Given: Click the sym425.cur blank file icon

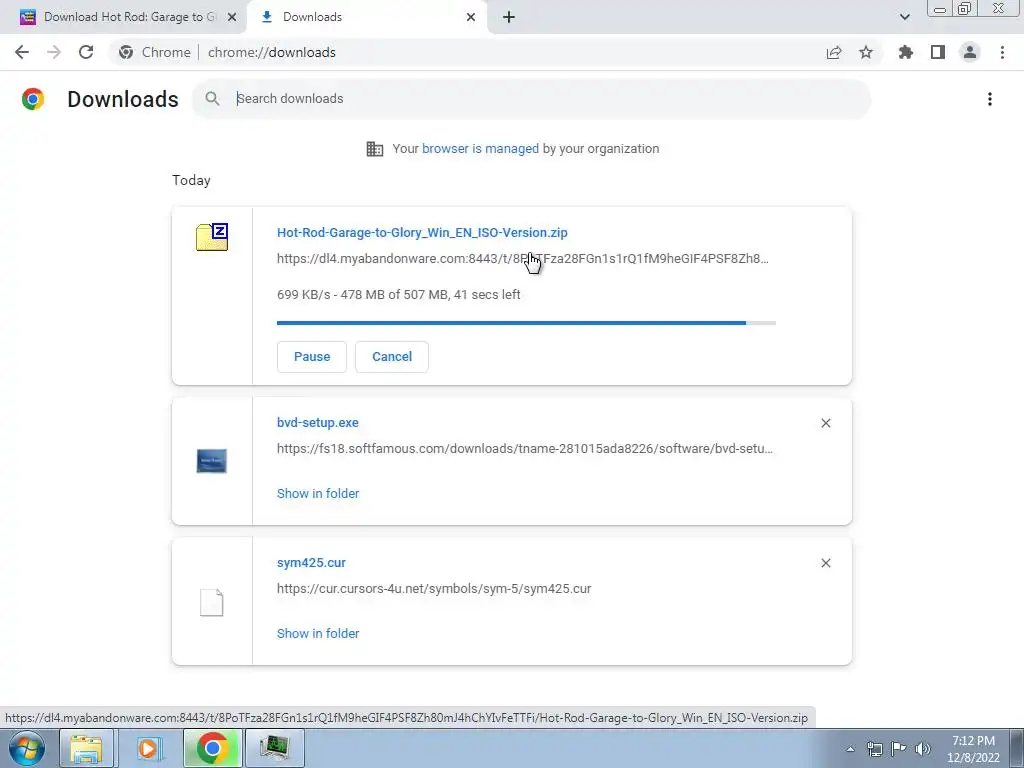Looking at the screenshot, I should pyautogui.click(x=212, y=602).
